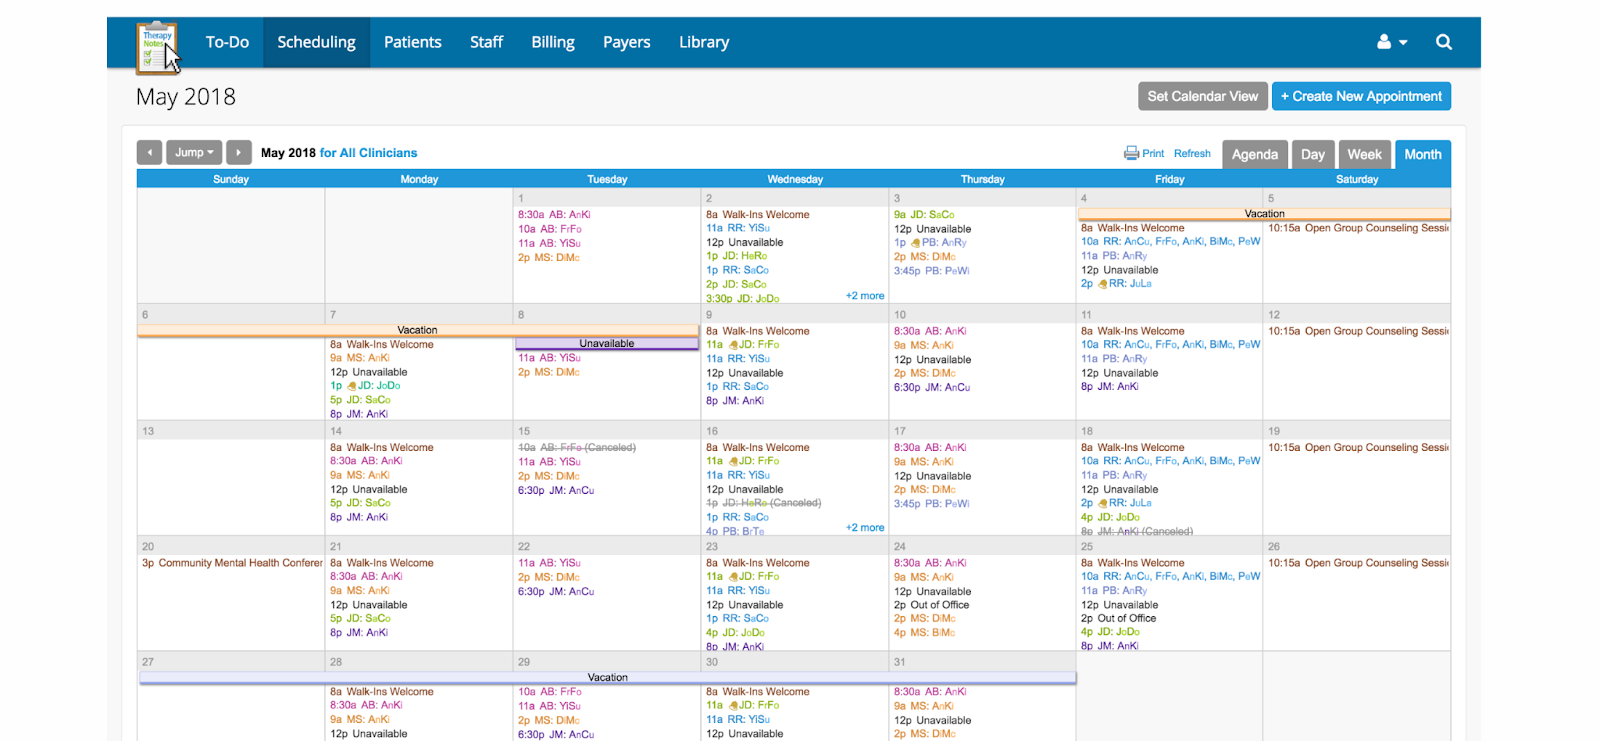
Task: Open May 9 11a JD: FrFo appointment
Action: (742, 344)
